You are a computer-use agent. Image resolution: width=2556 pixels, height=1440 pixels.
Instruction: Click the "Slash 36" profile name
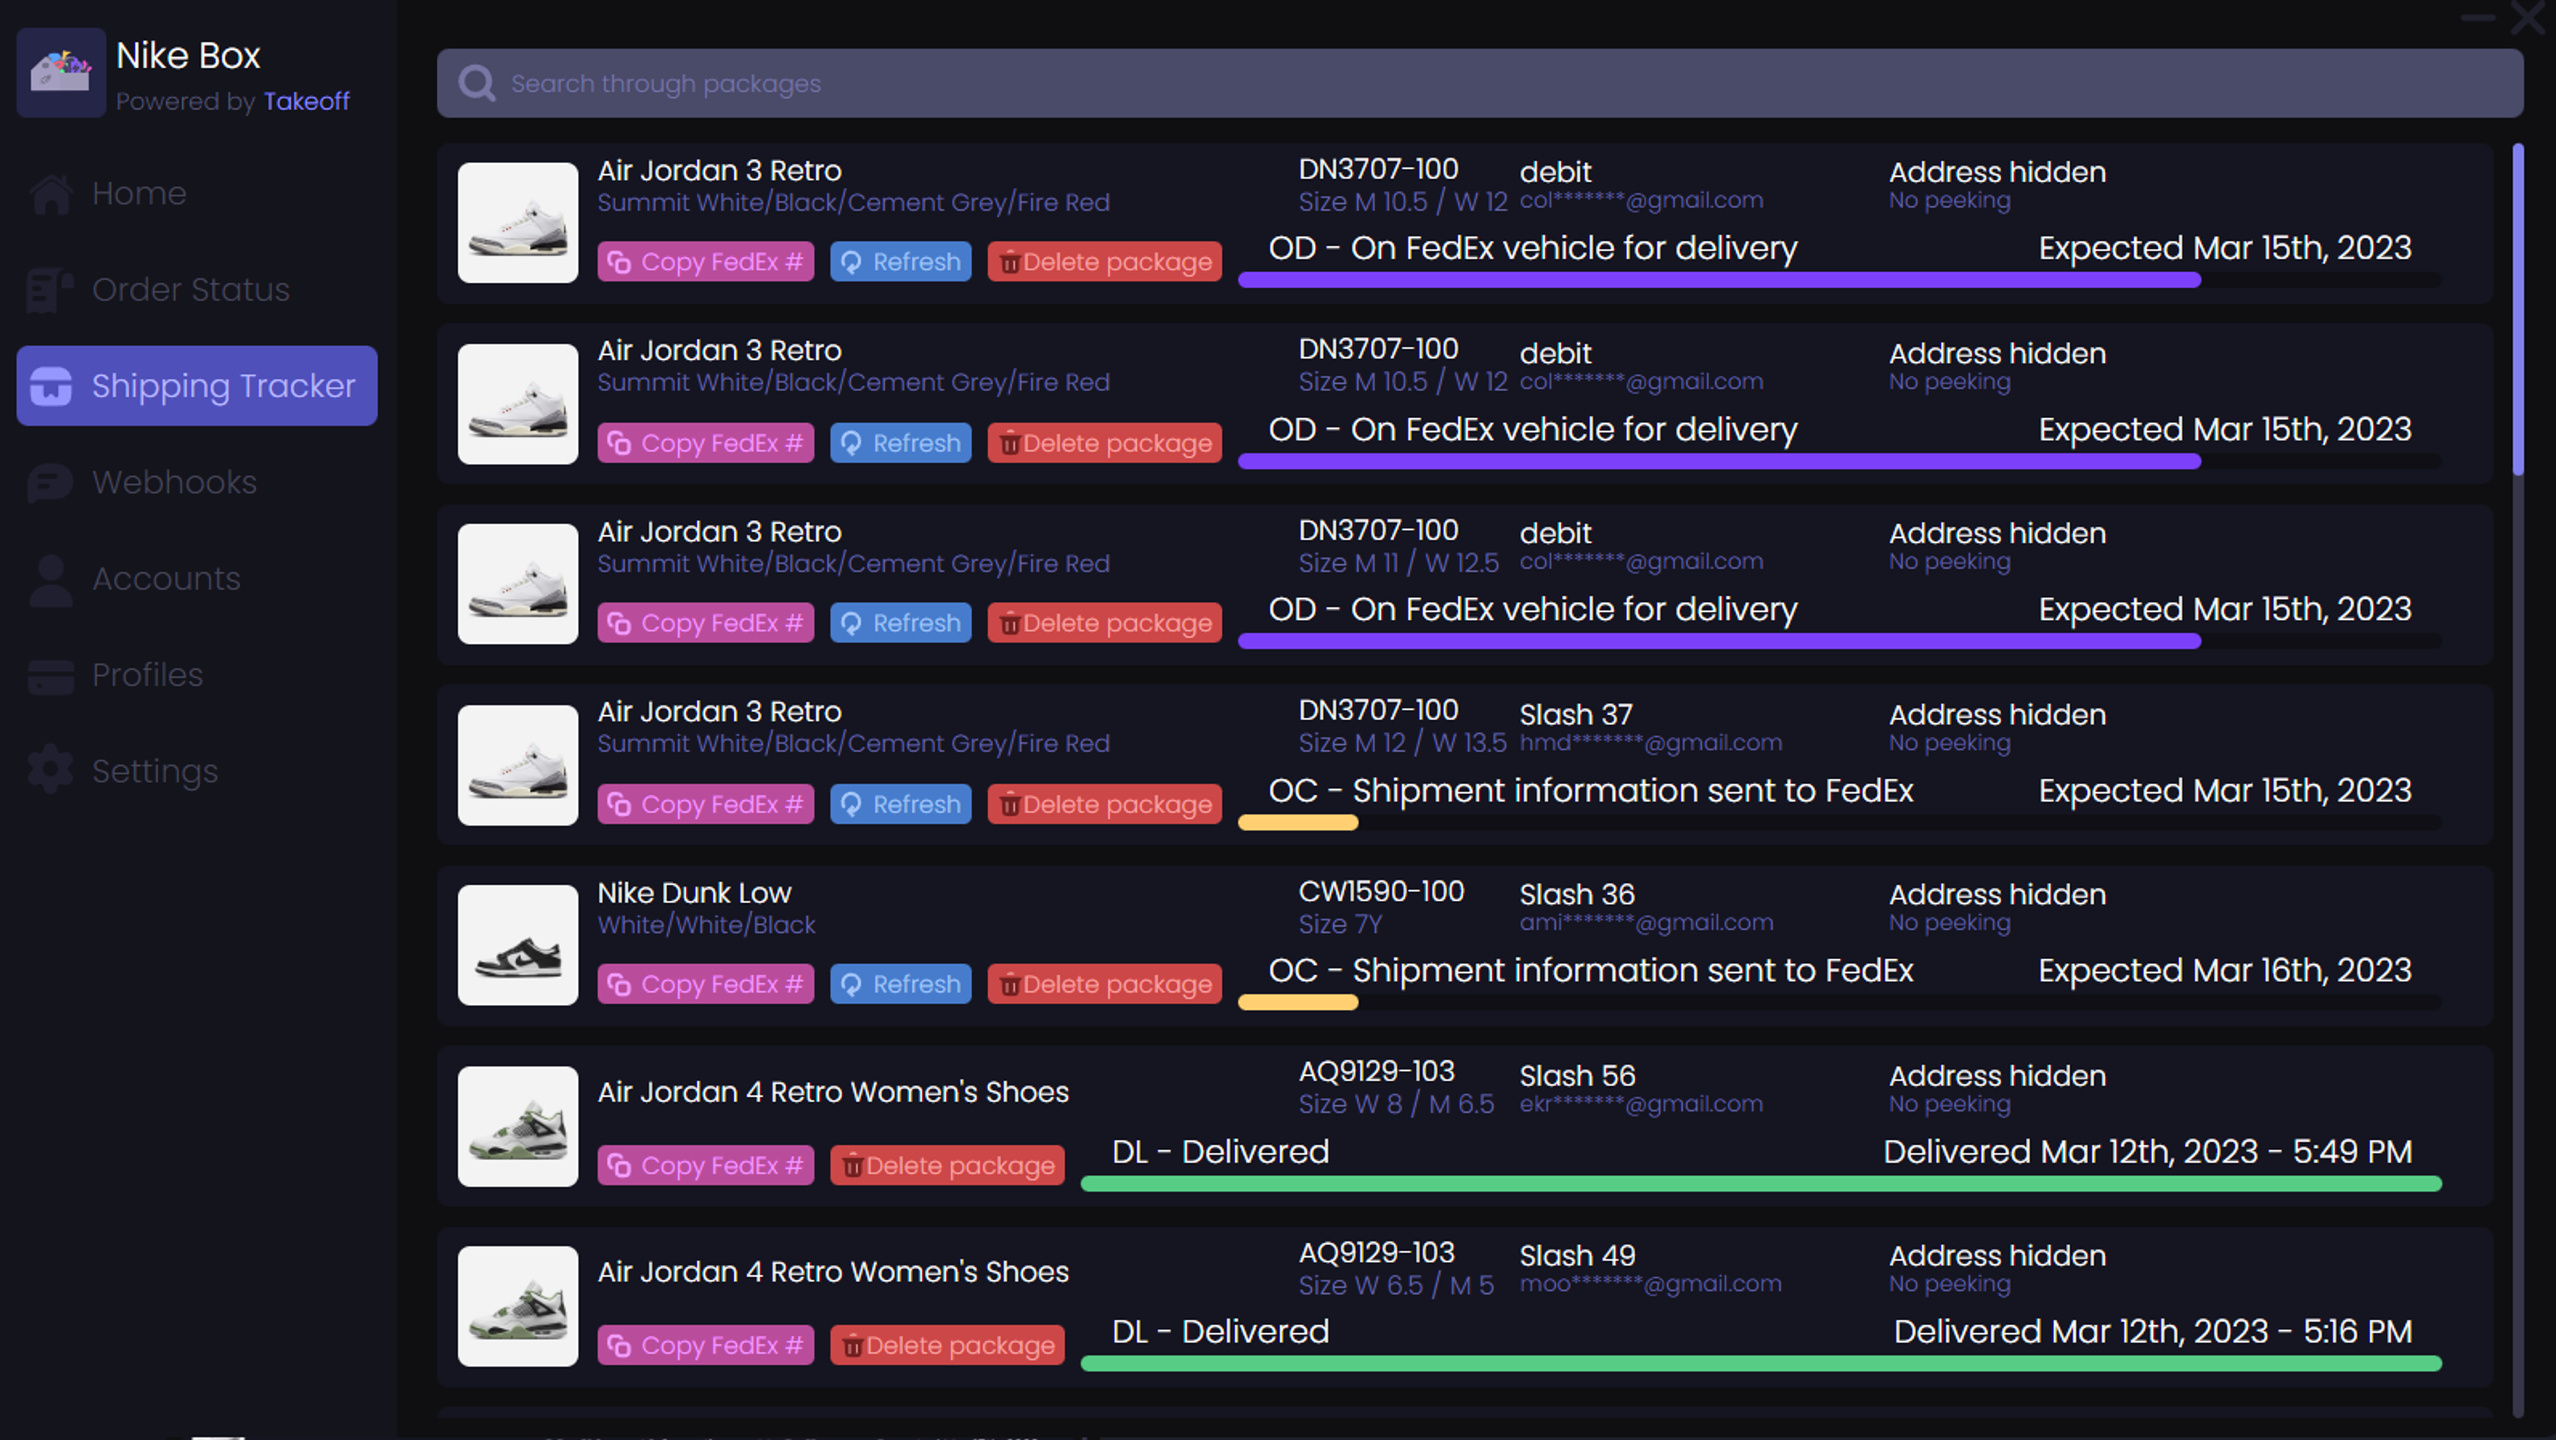[x=1577, y=894]
